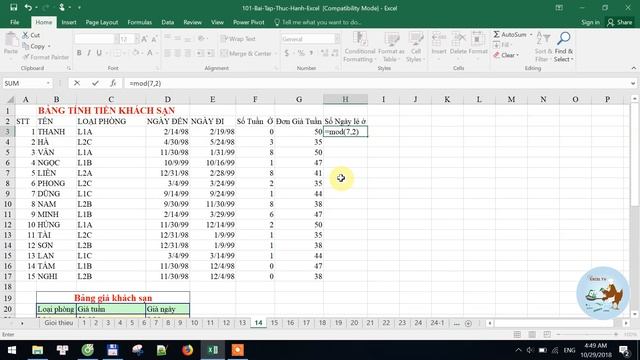The image size is (640, 360).
Task: Toggle Underline formatting
Action: pyautogui.click(x=99, y=53)
